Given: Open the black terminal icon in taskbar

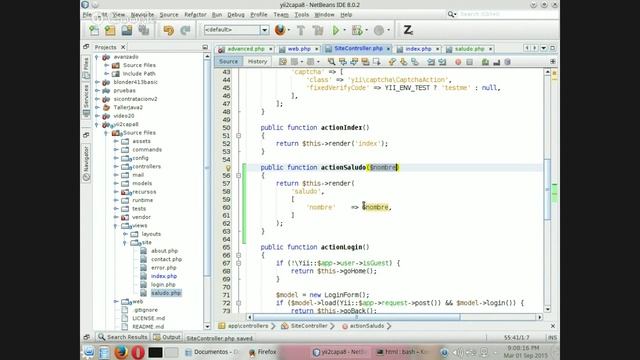Looking at the screenshot, I should coord(155,352).
